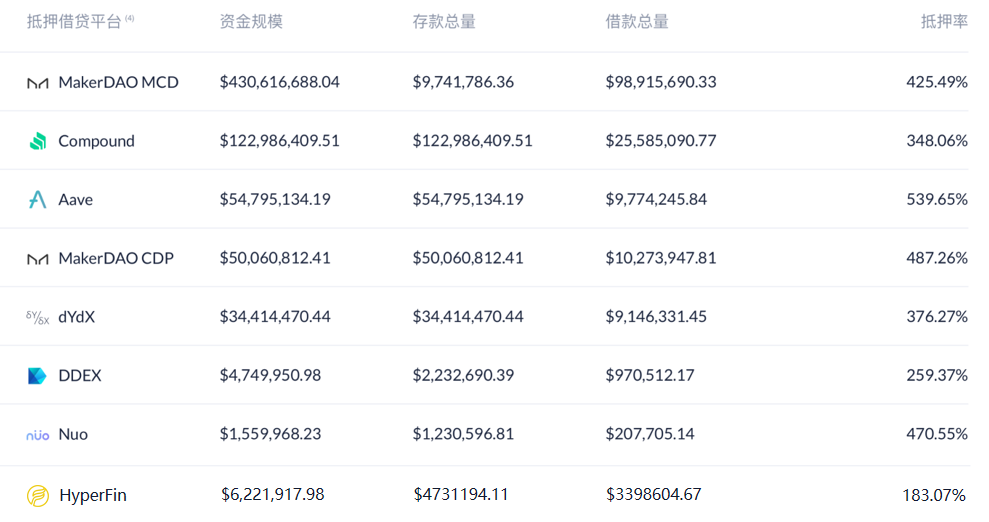Open the Compound platform link
989x522 pixels.
[97, 141]
